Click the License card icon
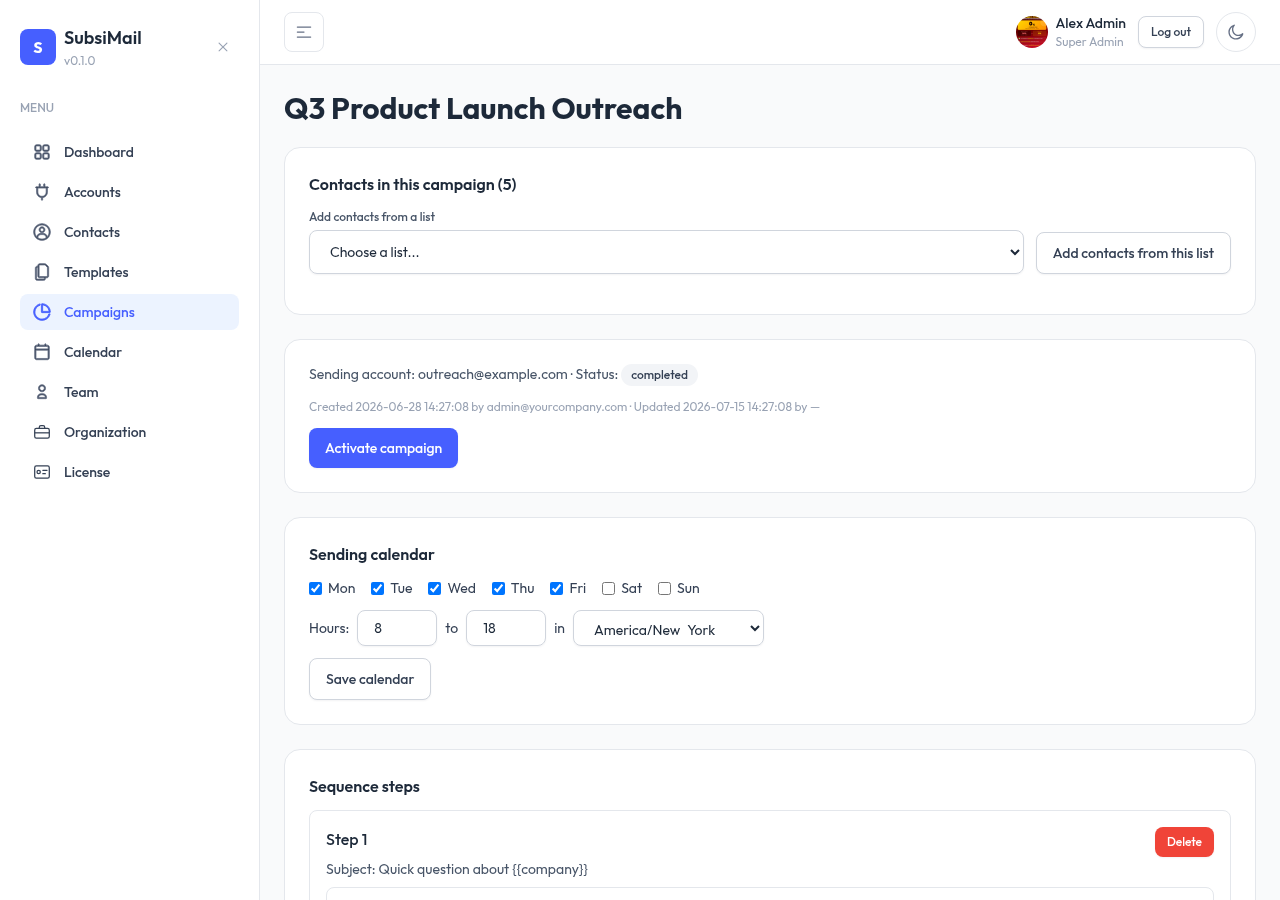Viewport: 1280px width, 900px height. tap(42, 472)
